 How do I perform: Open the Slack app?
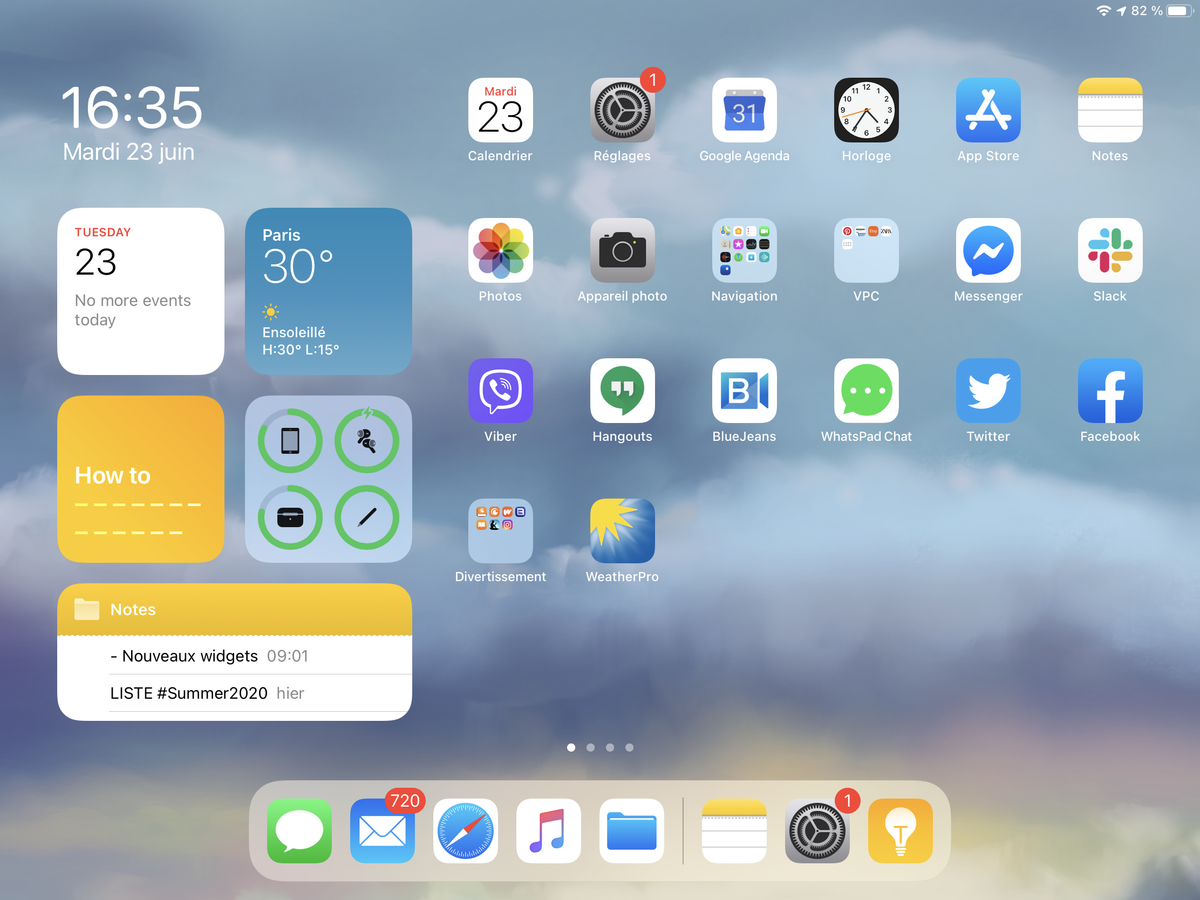[1110, 250]
